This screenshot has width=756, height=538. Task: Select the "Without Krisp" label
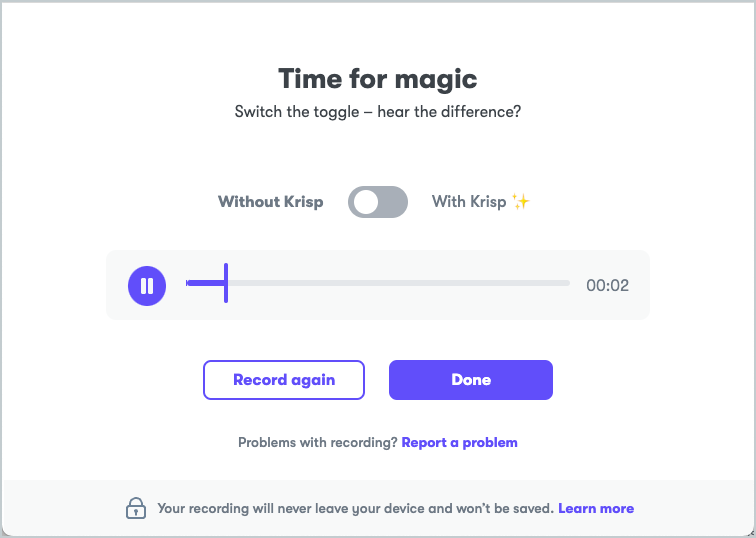270,202
